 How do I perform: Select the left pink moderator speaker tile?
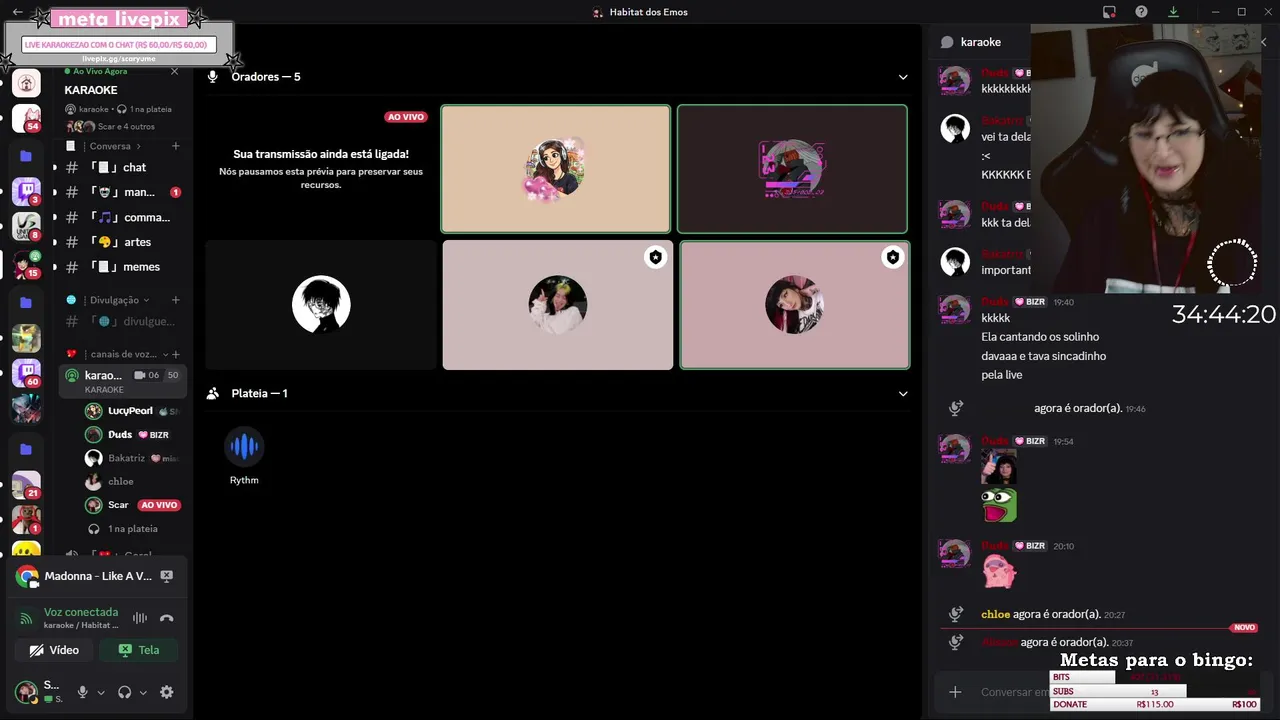[558, 305]
